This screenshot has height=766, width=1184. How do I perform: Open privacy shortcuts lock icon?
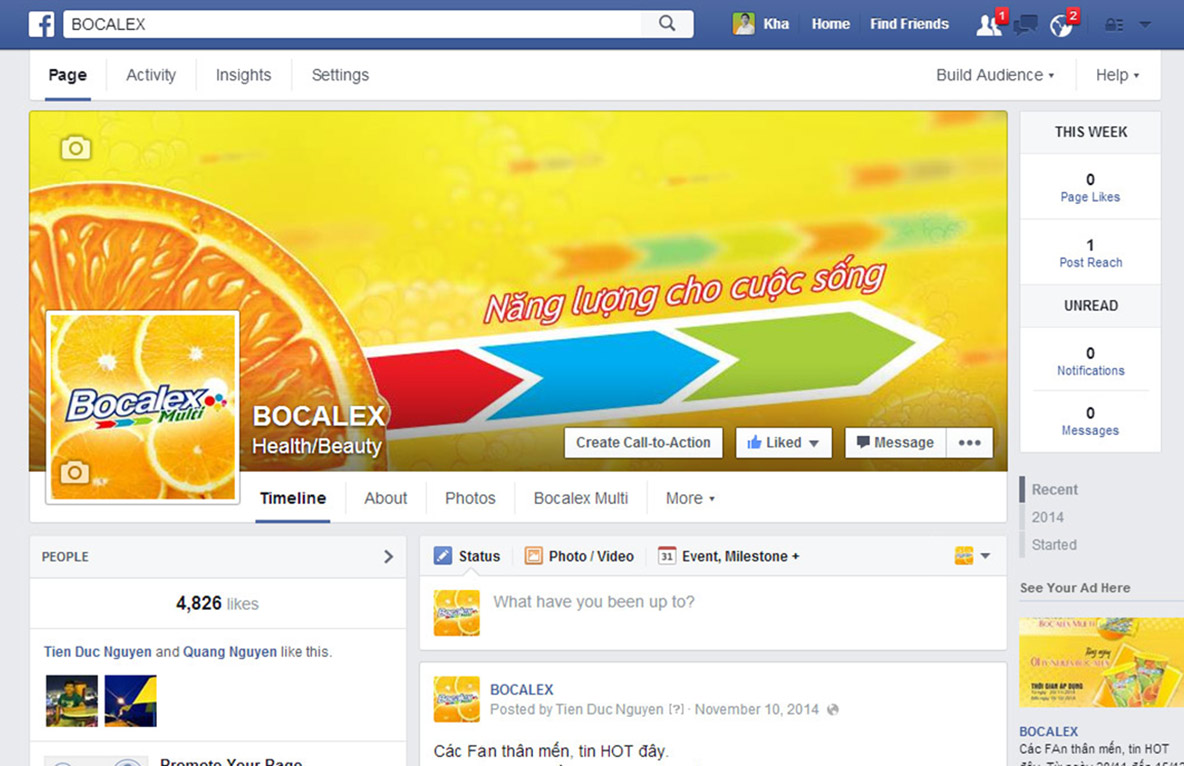tap(1114, 25)
